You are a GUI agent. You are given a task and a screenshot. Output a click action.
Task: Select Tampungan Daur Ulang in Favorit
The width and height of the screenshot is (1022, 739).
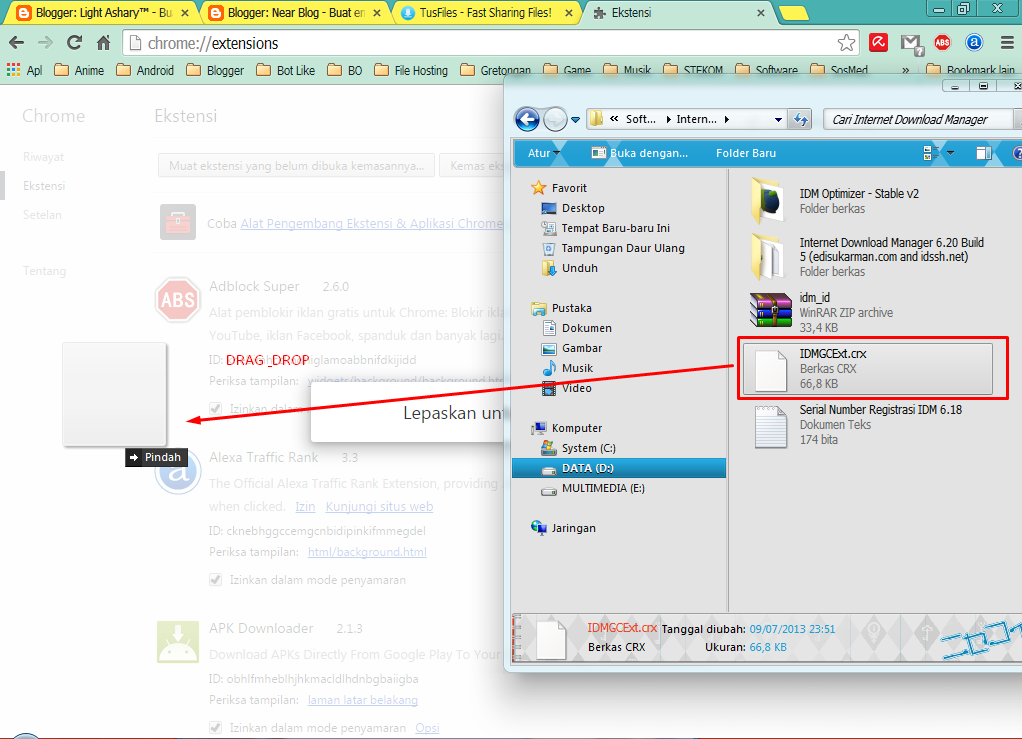[x=613, y=248]
